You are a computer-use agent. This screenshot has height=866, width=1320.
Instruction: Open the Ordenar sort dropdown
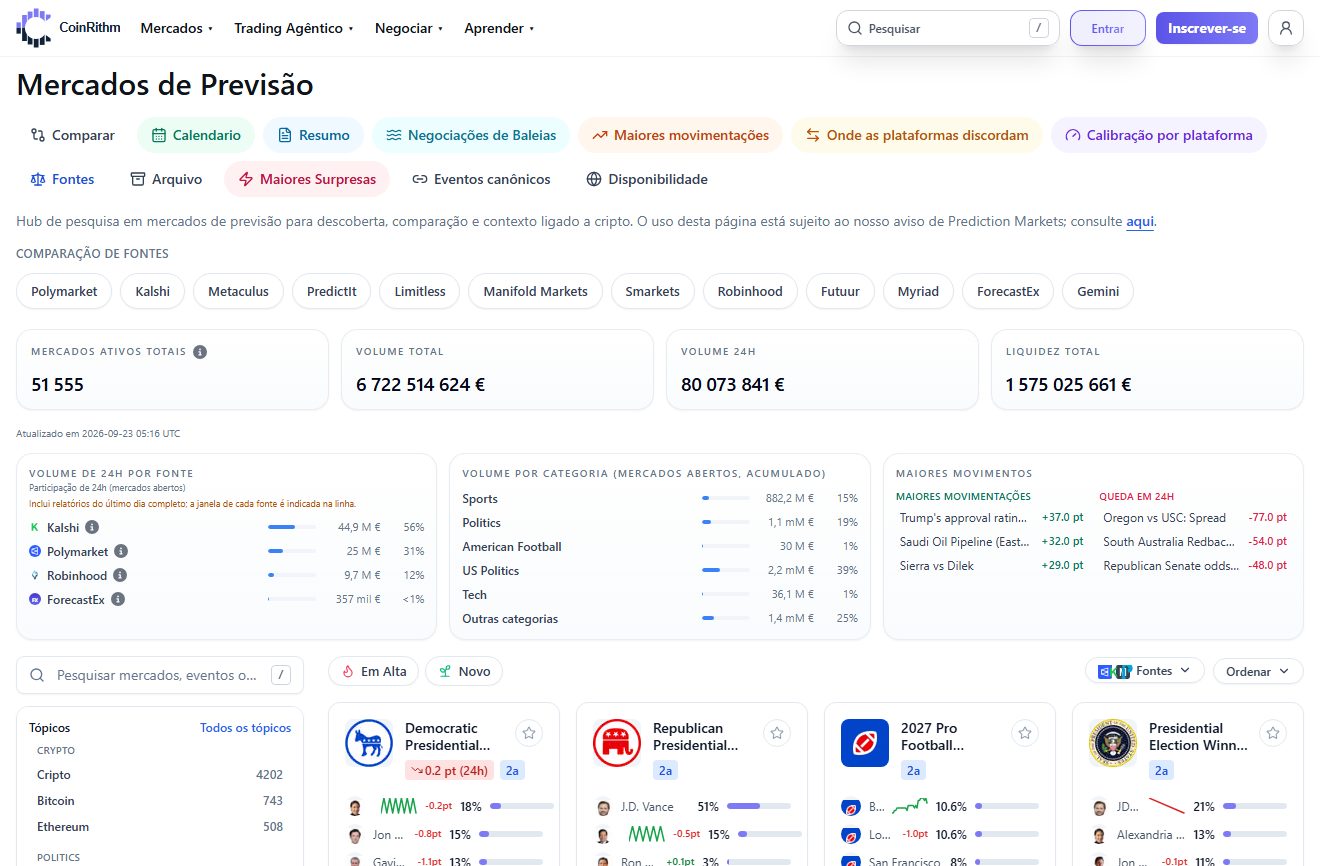[1258, 671]
